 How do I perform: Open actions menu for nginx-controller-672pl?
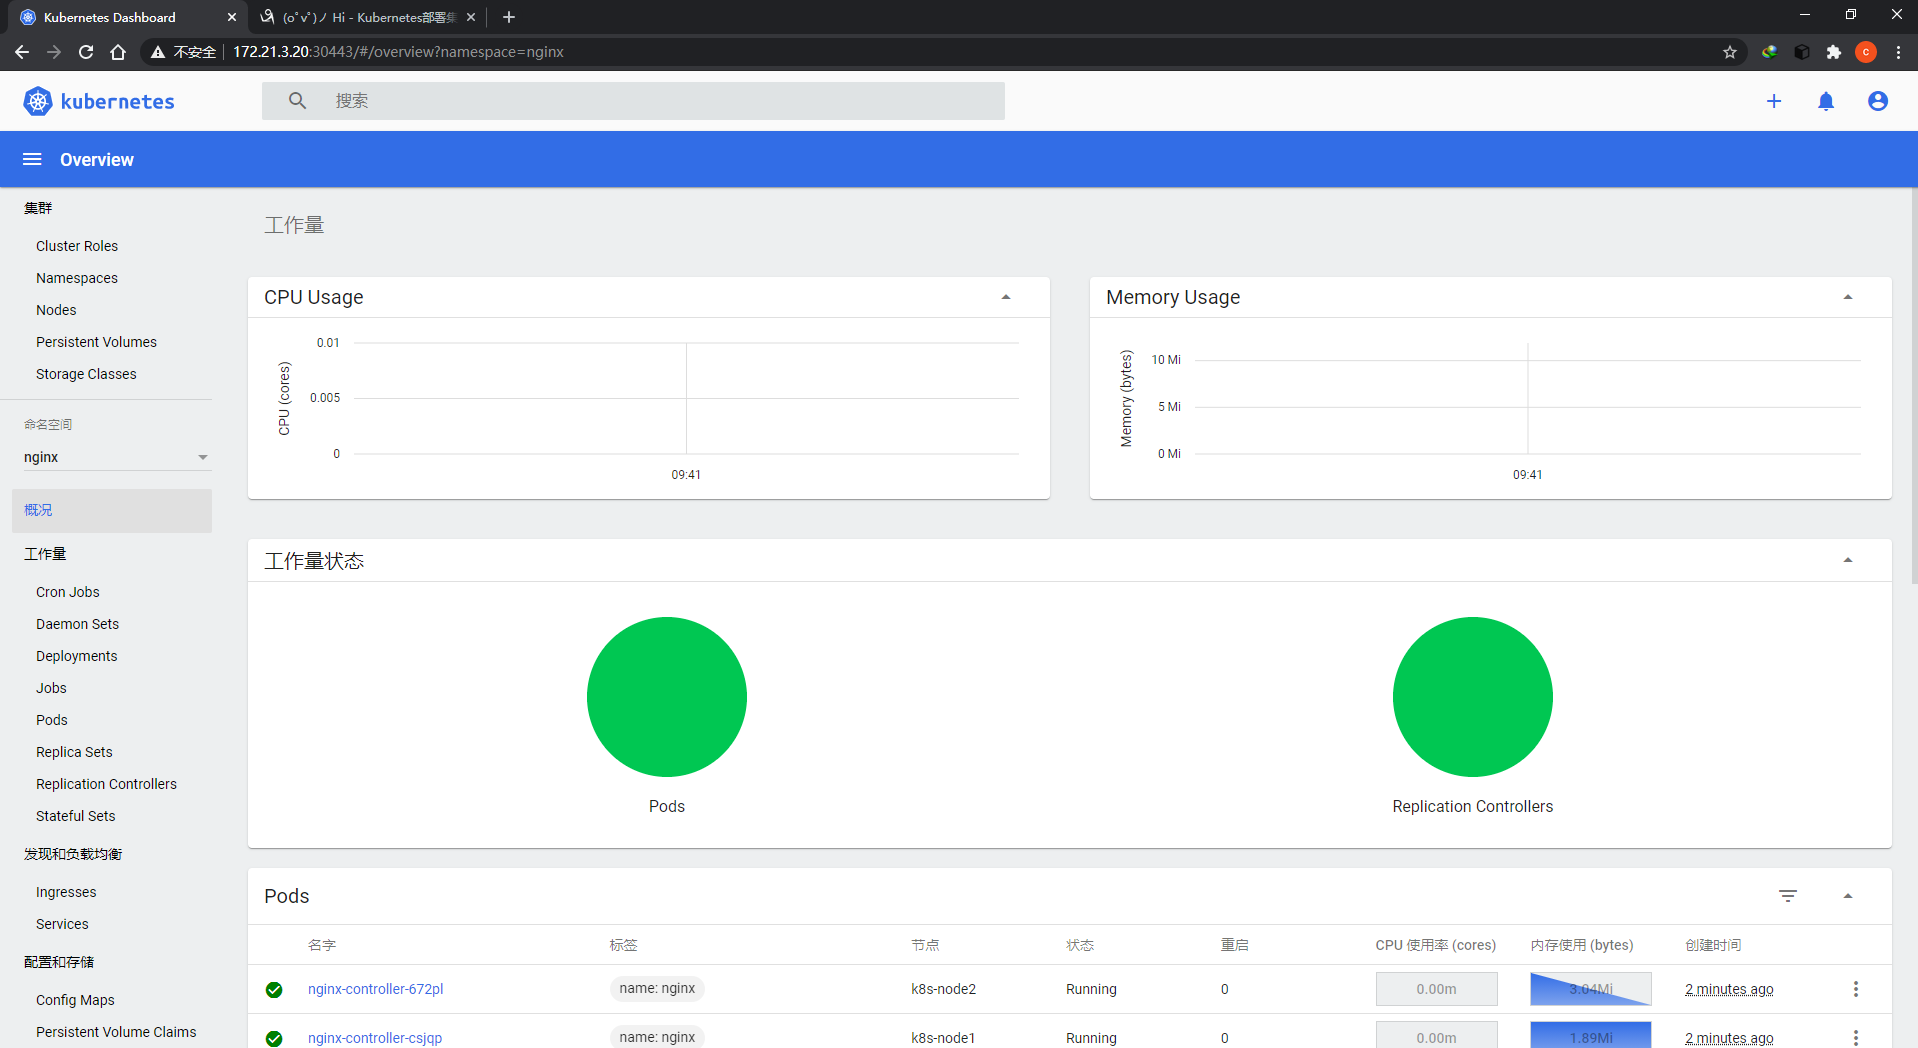coord(1856,989)
